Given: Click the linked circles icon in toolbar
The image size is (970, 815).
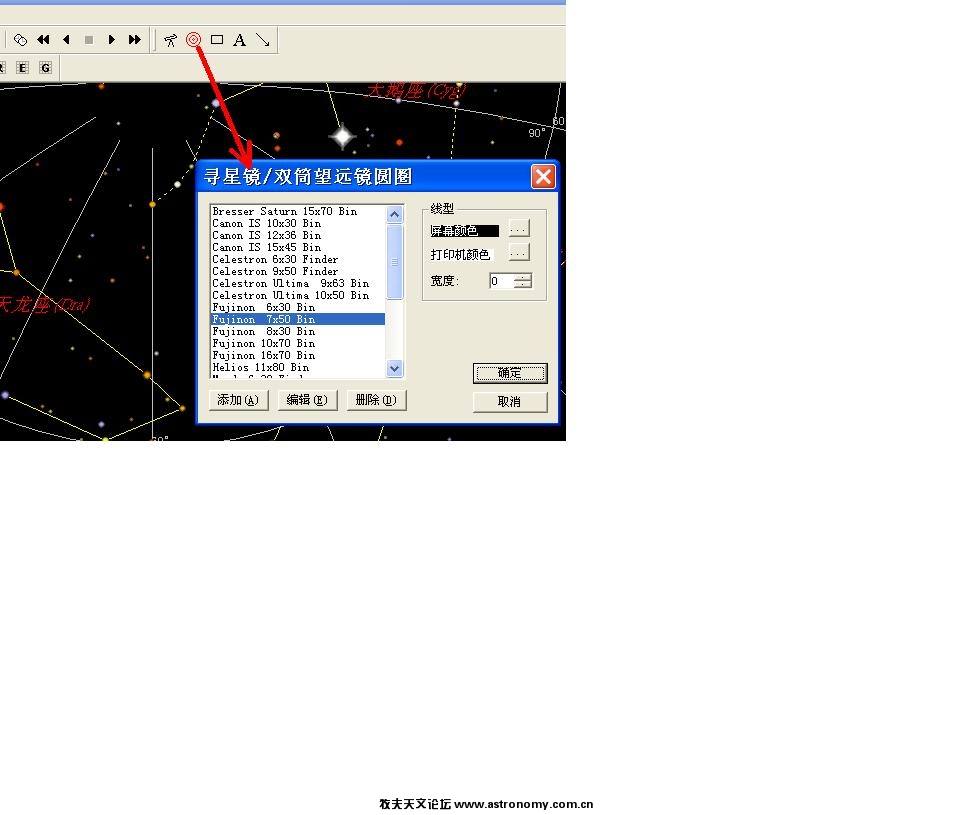Looking at the screenshot, I should [20, 40].
